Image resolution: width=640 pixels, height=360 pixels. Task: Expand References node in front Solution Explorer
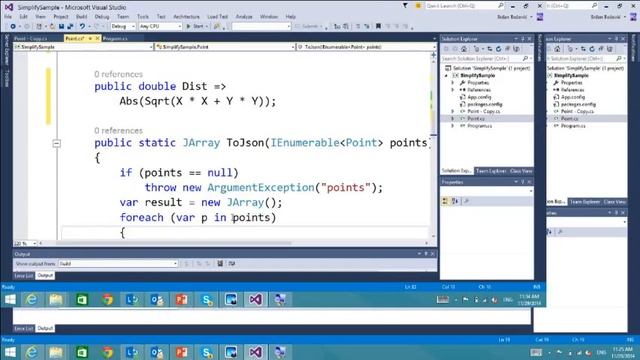tap(453, 90)
